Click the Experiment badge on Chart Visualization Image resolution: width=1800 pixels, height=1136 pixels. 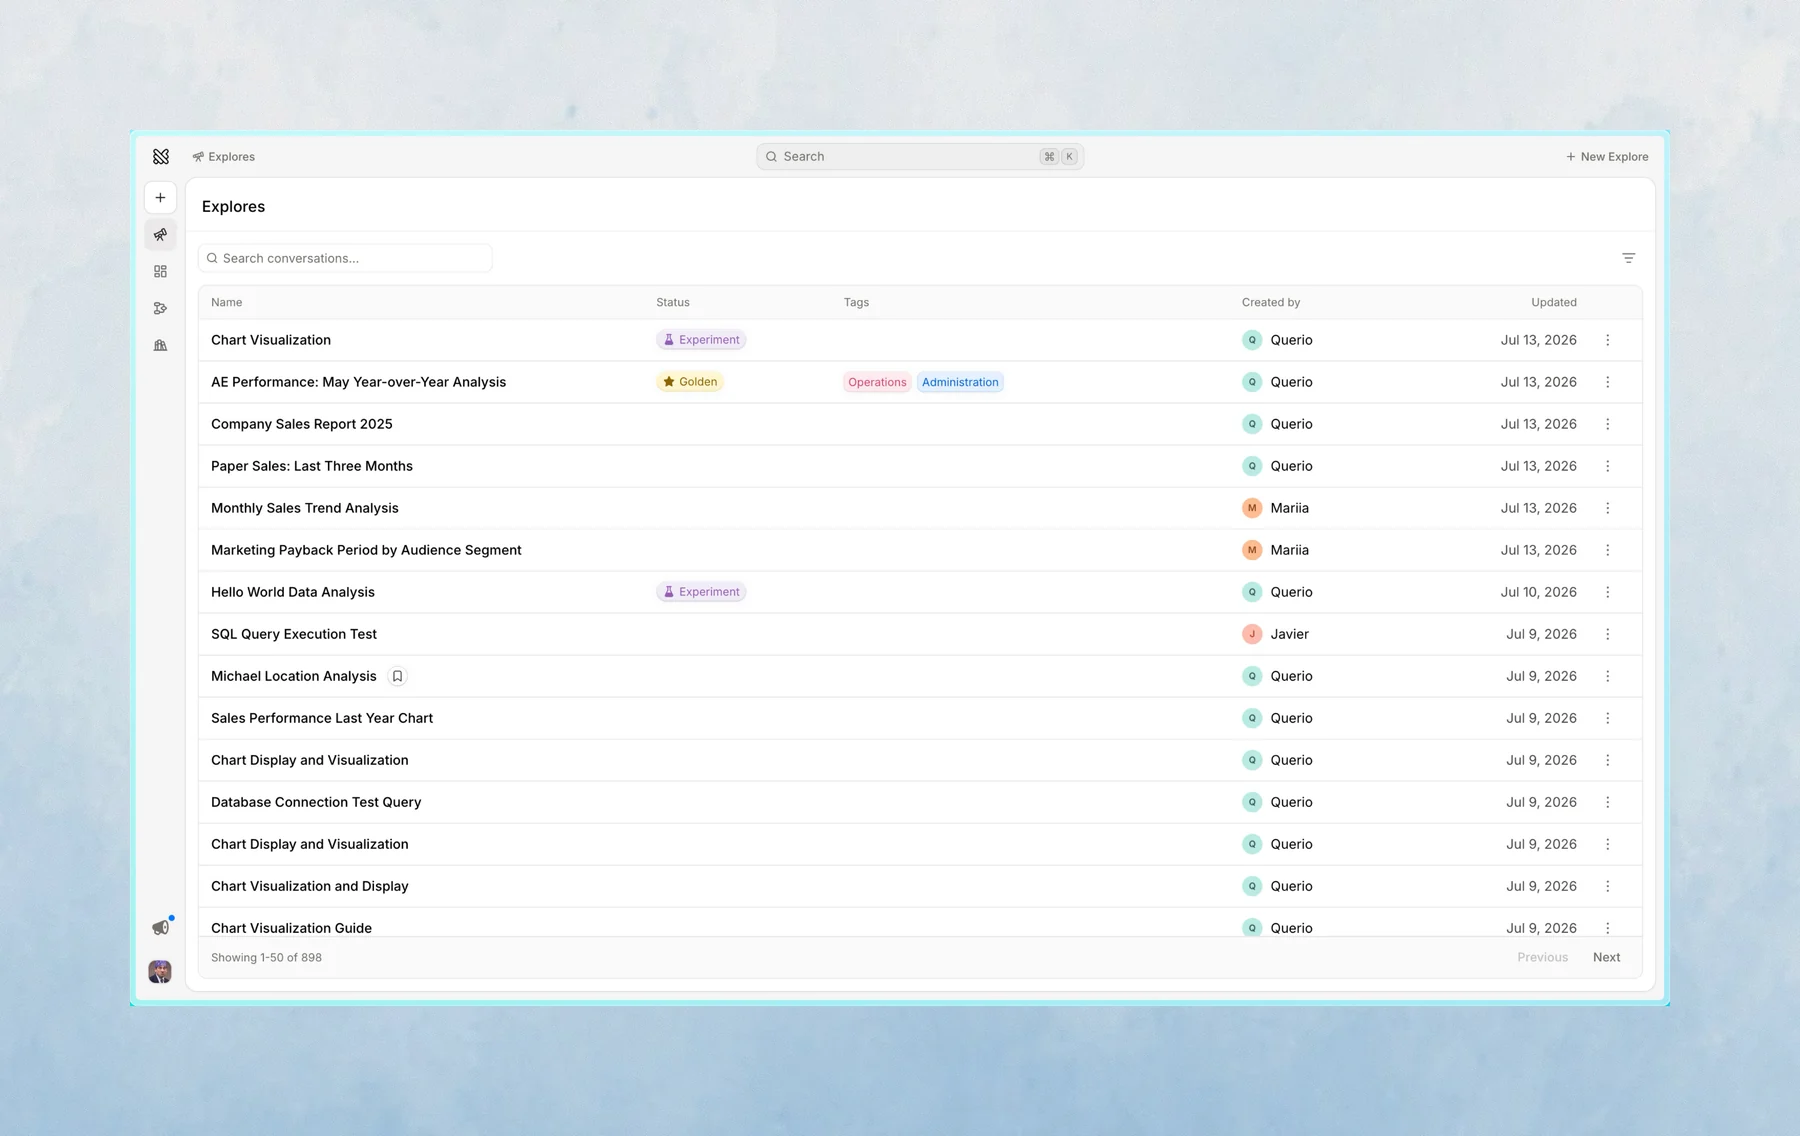701,340
